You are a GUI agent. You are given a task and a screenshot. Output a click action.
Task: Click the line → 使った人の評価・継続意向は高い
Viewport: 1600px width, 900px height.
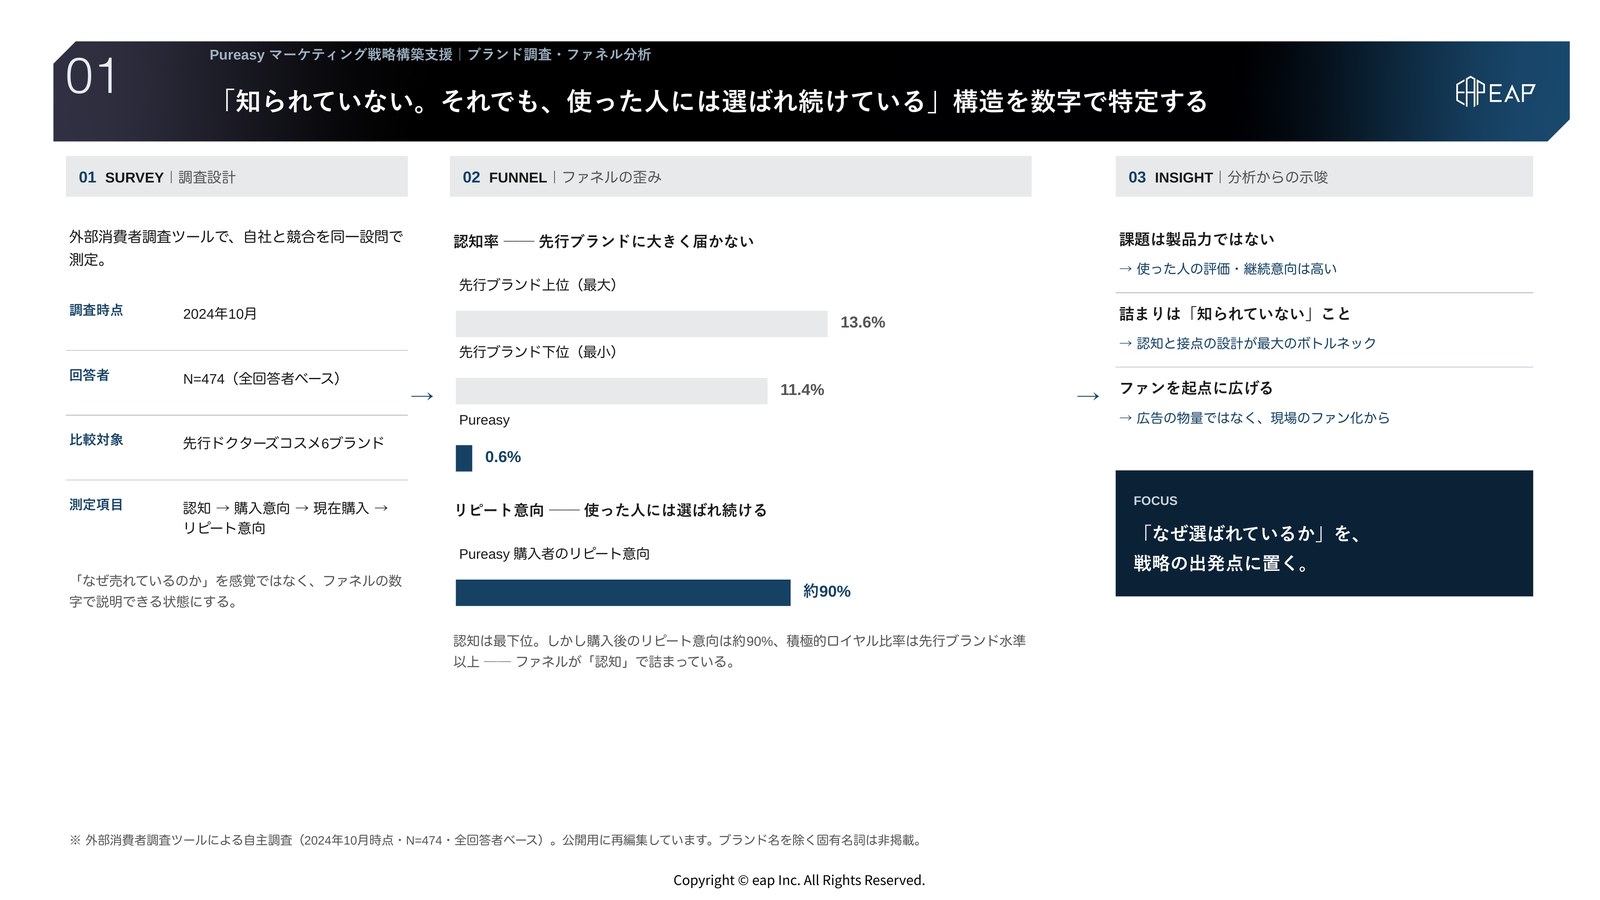coord(1228,269)
